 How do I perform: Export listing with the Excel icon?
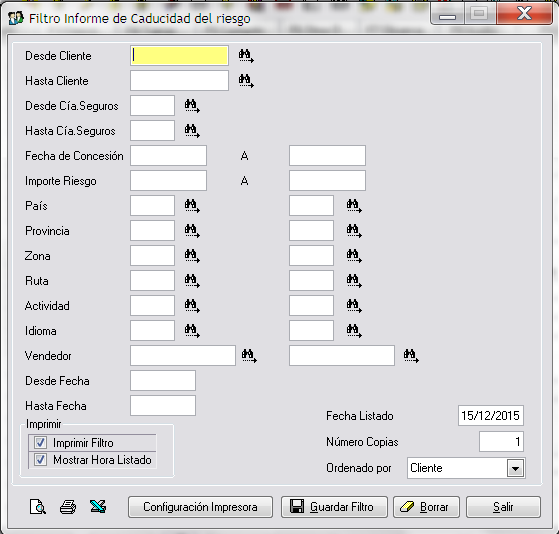(x=98, y=507)
